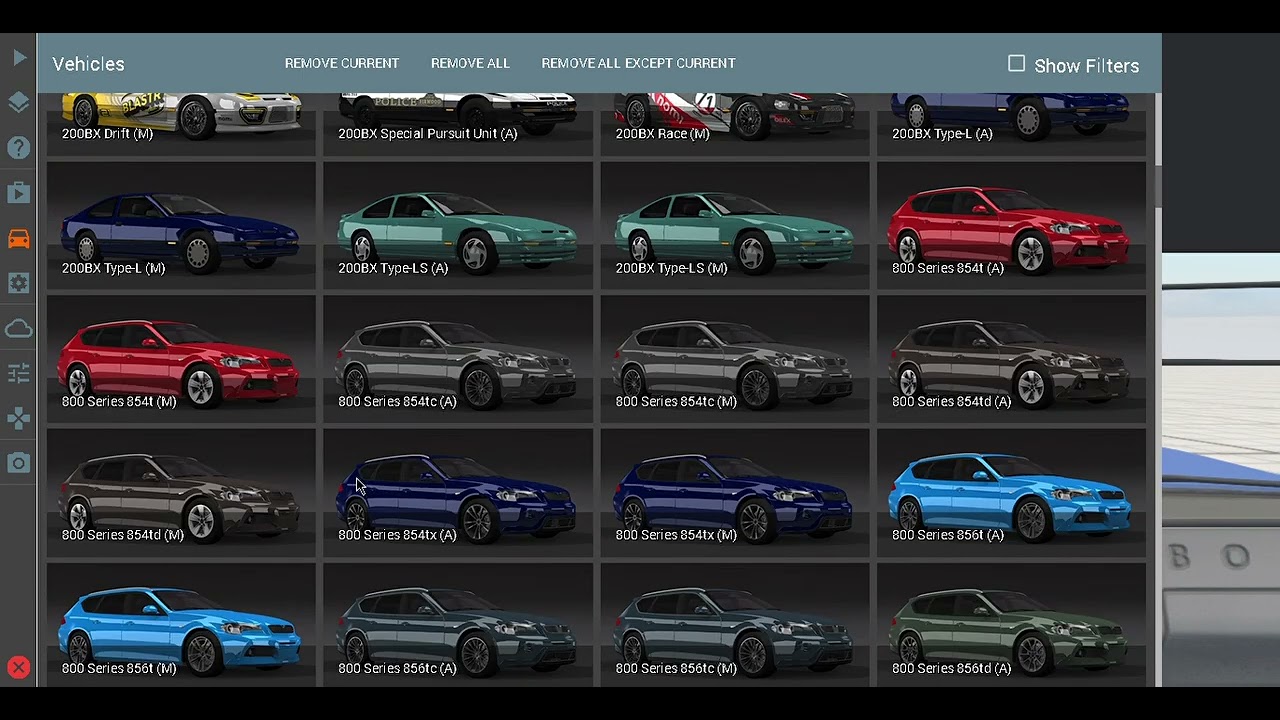Close the sidebar with red X icon

(18, 667)
